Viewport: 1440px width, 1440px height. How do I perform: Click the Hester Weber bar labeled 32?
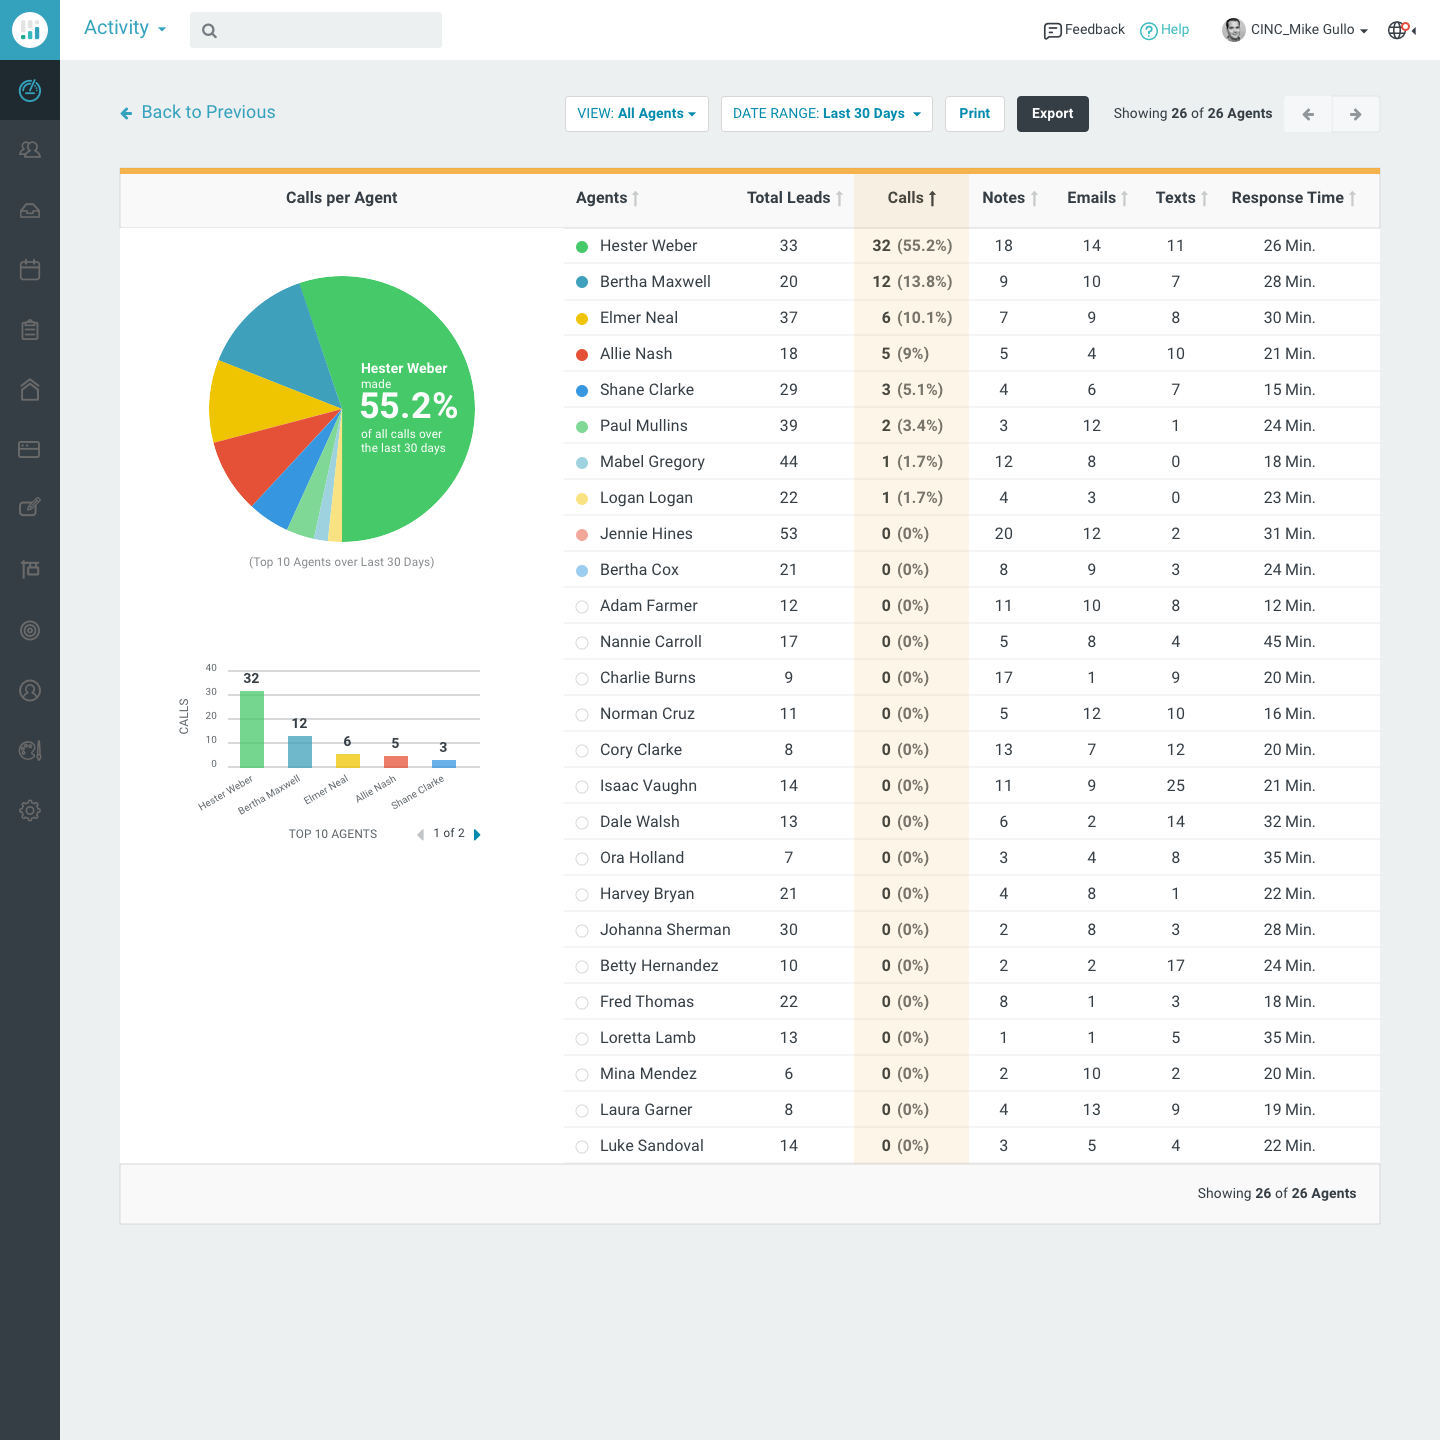tap(252, 729)
